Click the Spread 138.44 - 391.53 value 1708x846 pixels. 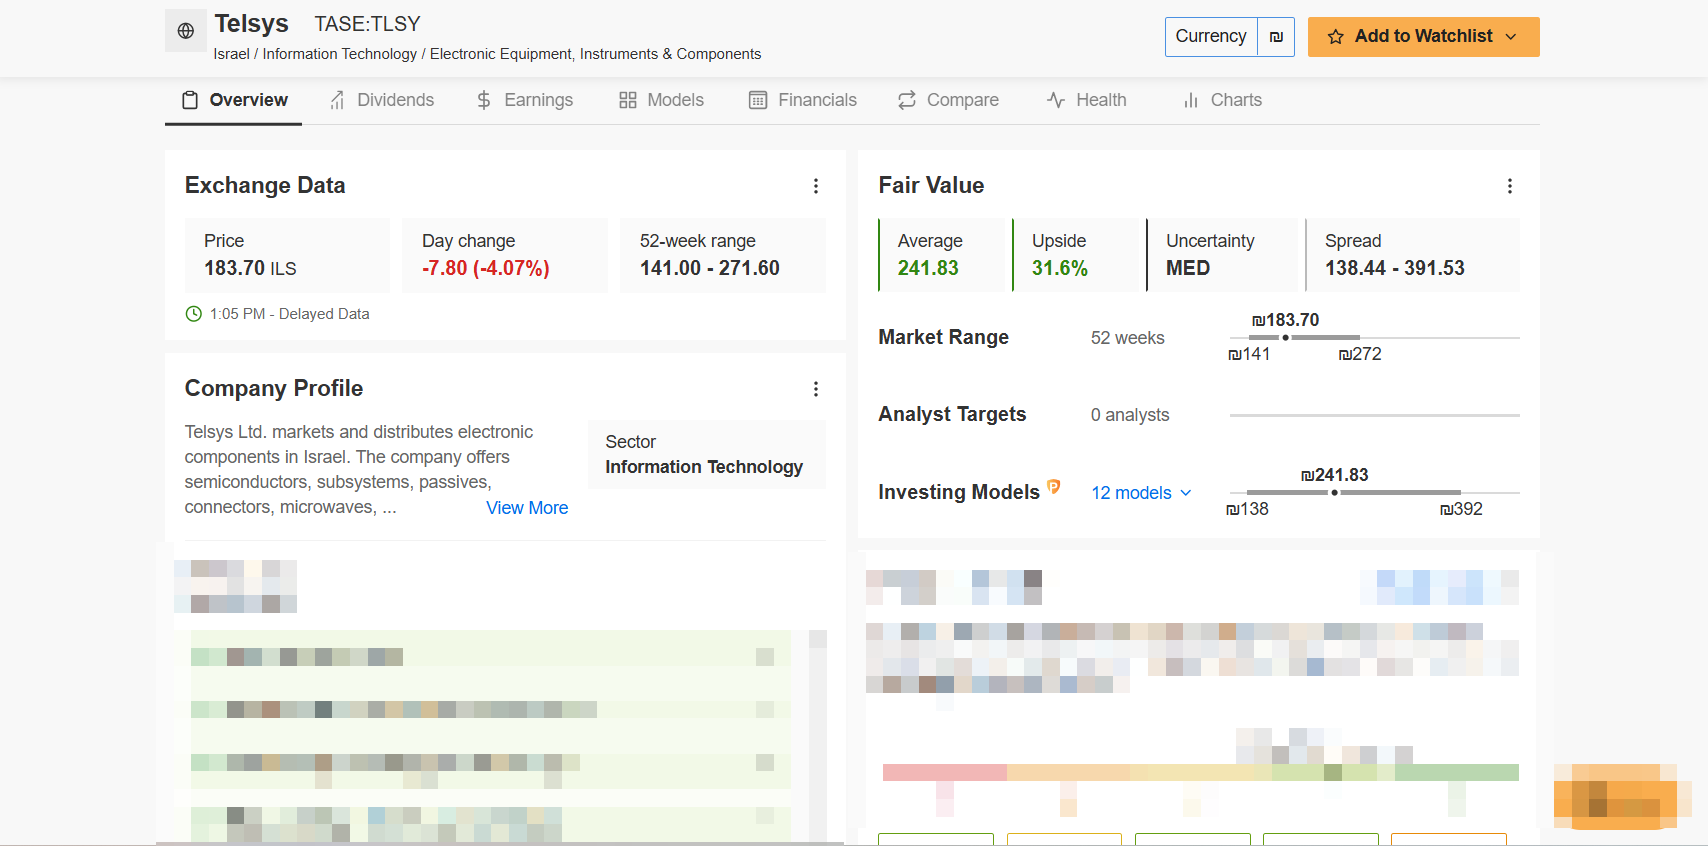pos(1395,269)
